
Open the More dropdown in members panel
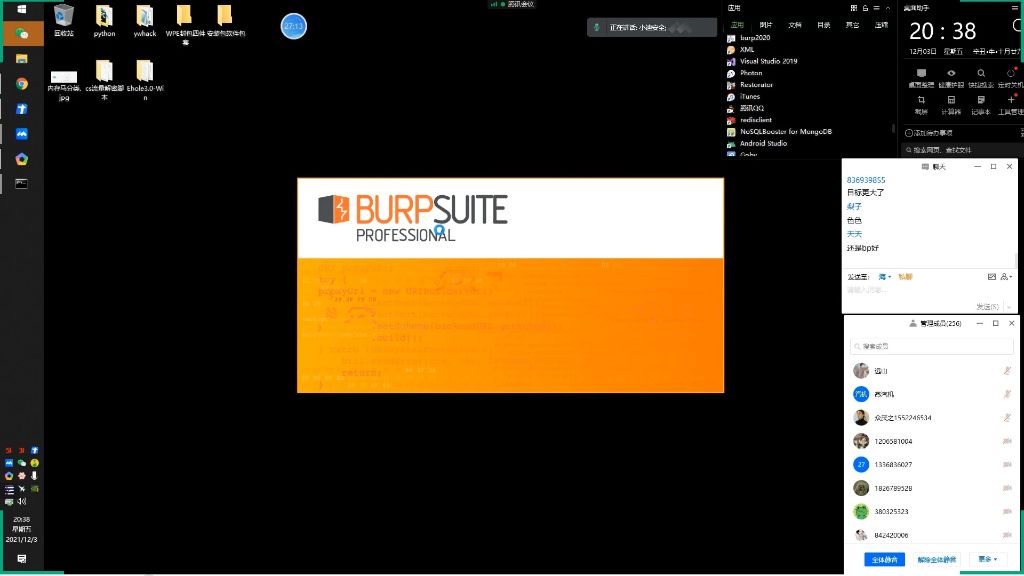[x=987, y=560]
